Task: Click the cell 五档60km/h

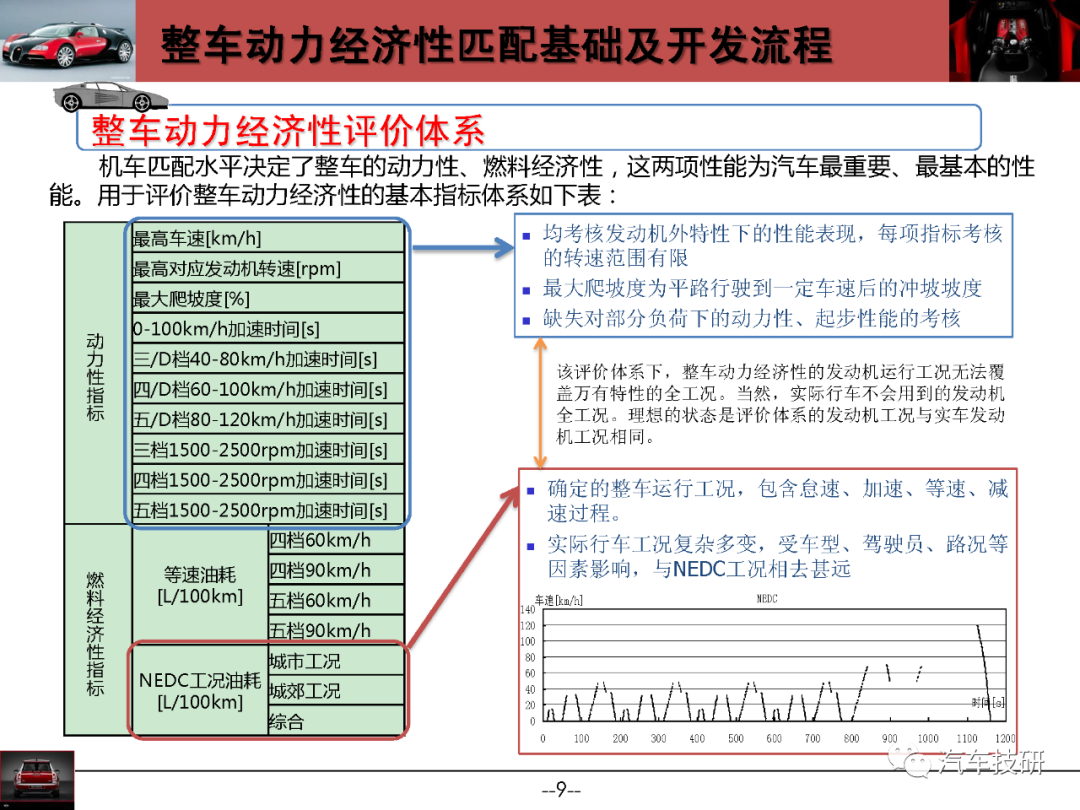Action: [x=335, y=601]
